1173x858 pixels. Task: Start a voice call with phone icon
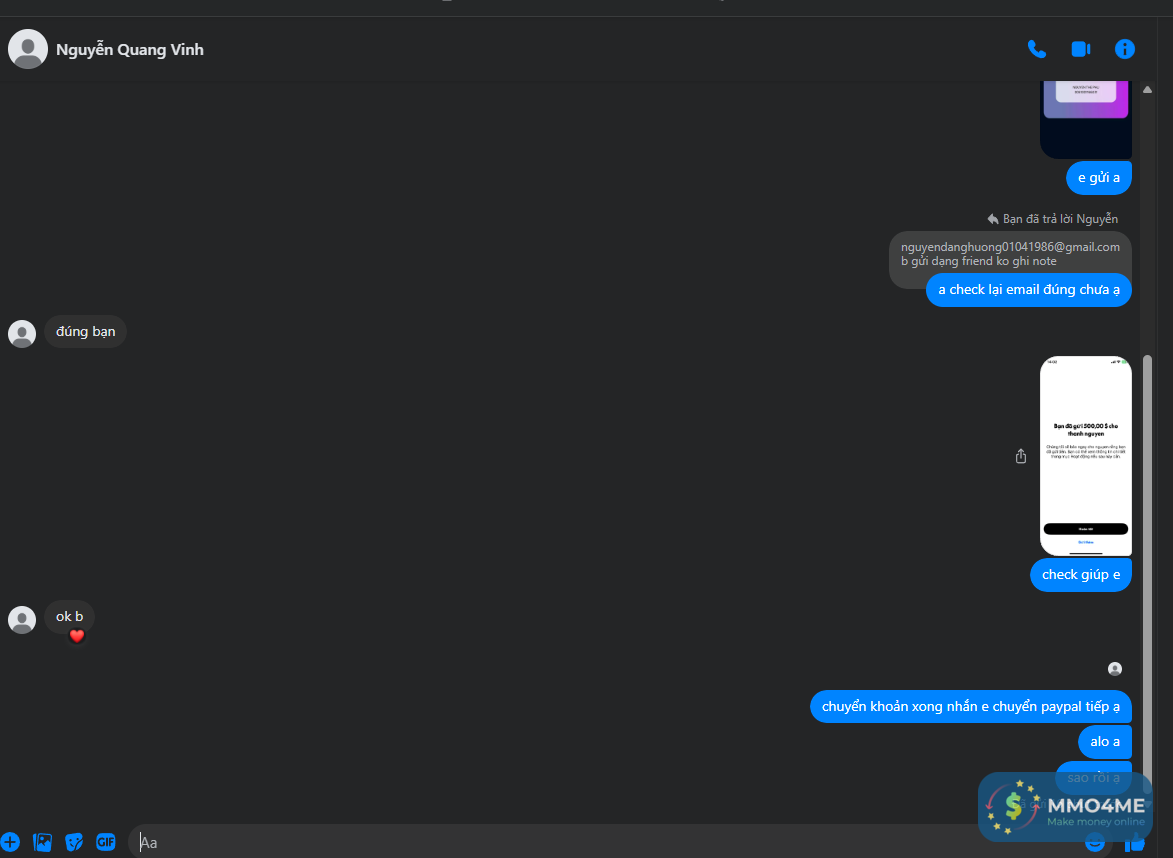pyautogui.click(x=1036, y=49)
